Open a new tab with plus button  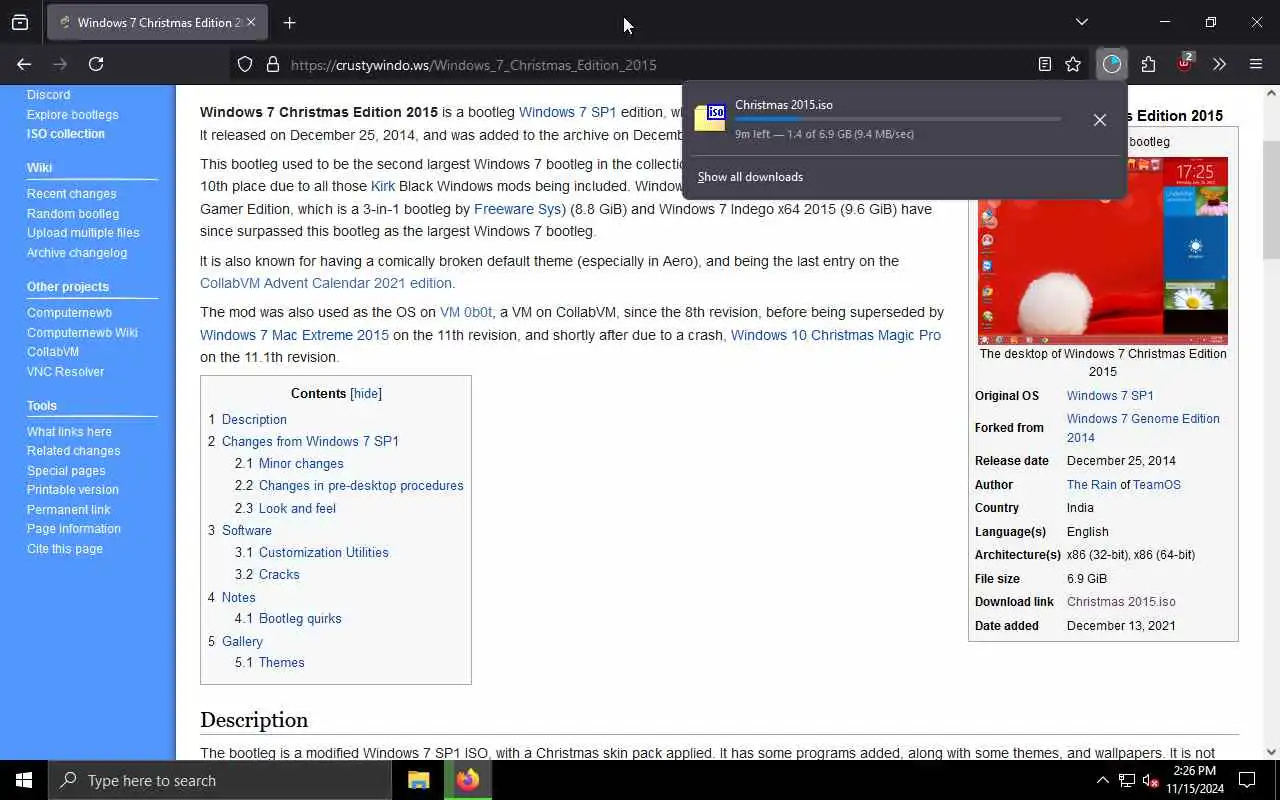coord(289,22)
